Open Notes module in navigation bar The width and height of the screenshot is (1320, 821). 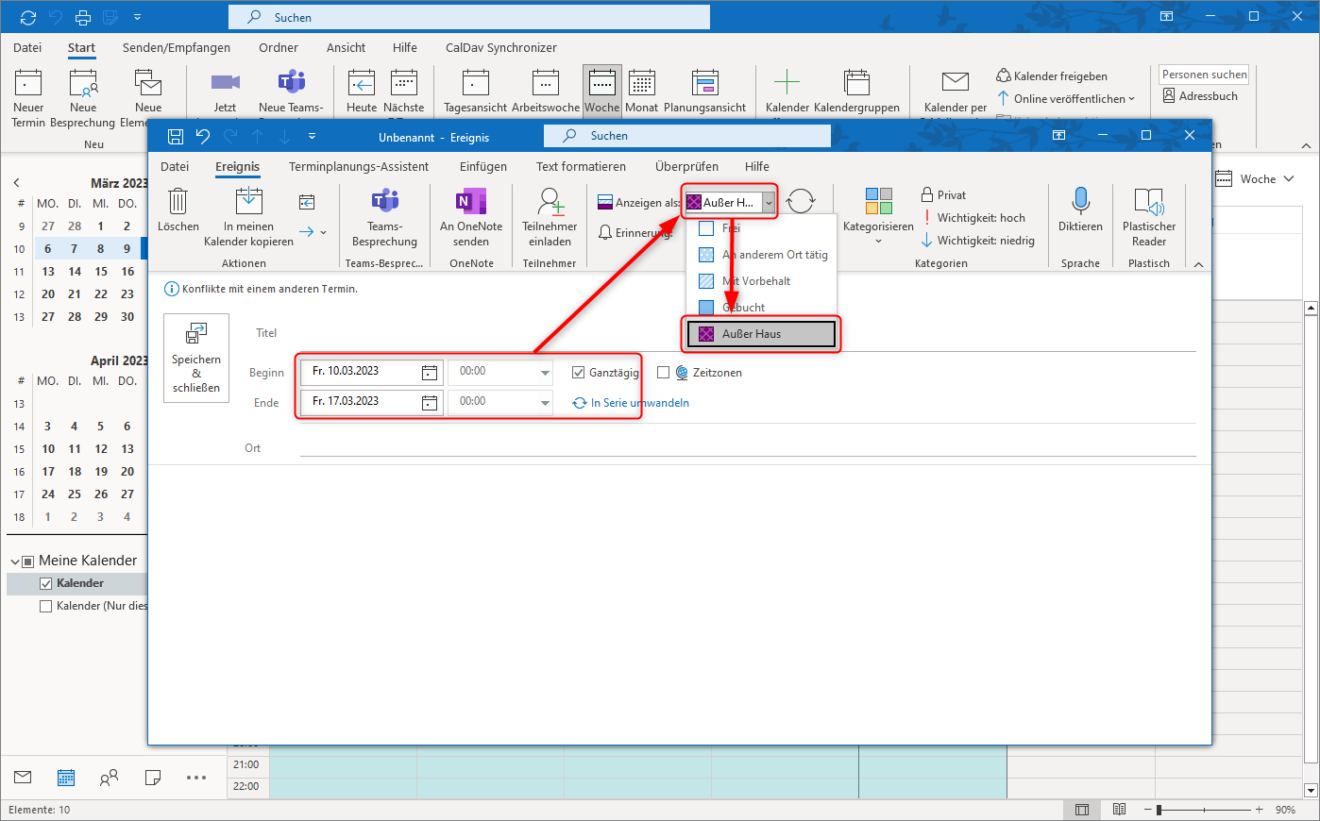[x=153, y=777]
